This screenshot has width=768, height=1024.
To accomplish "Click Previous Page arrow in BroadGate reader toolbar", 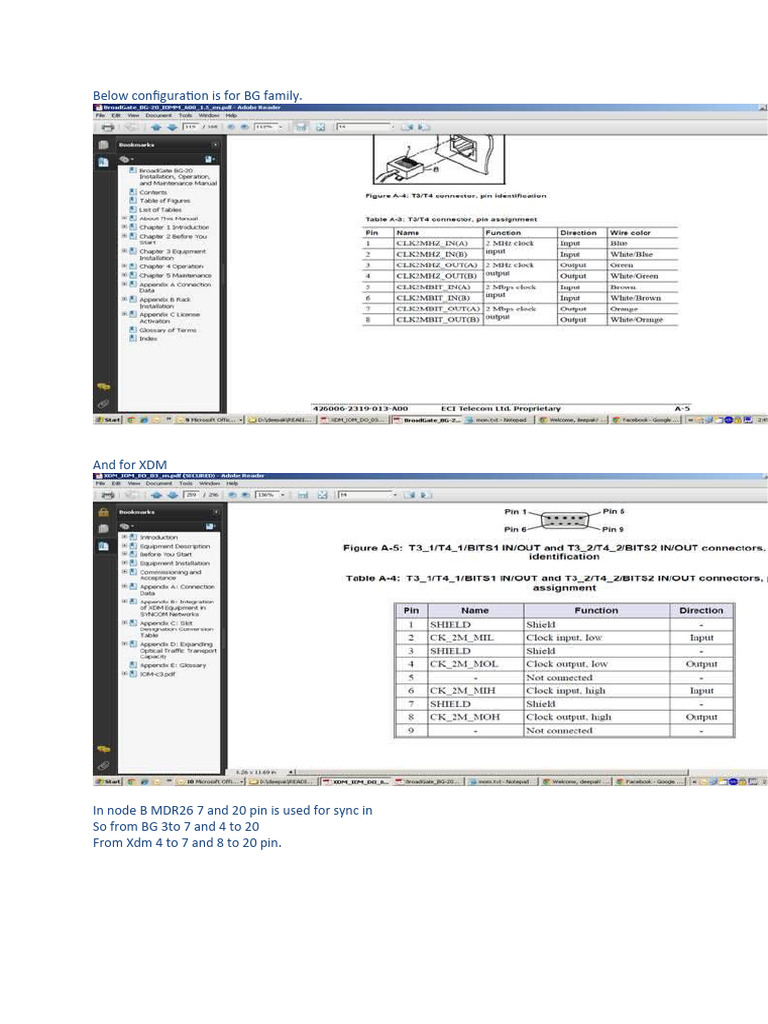I will 156,127.
